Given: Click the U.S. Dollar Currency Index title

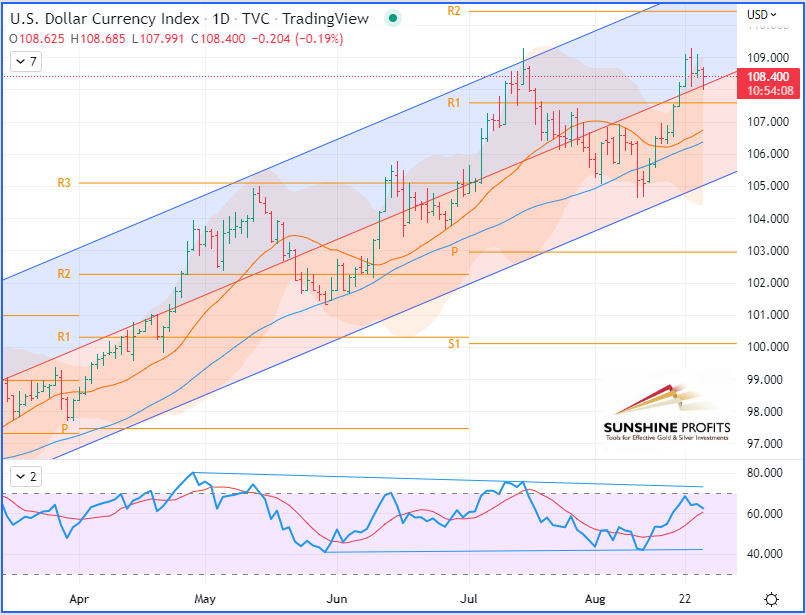Looking at the screenshot, I should (x=105, y=19).
